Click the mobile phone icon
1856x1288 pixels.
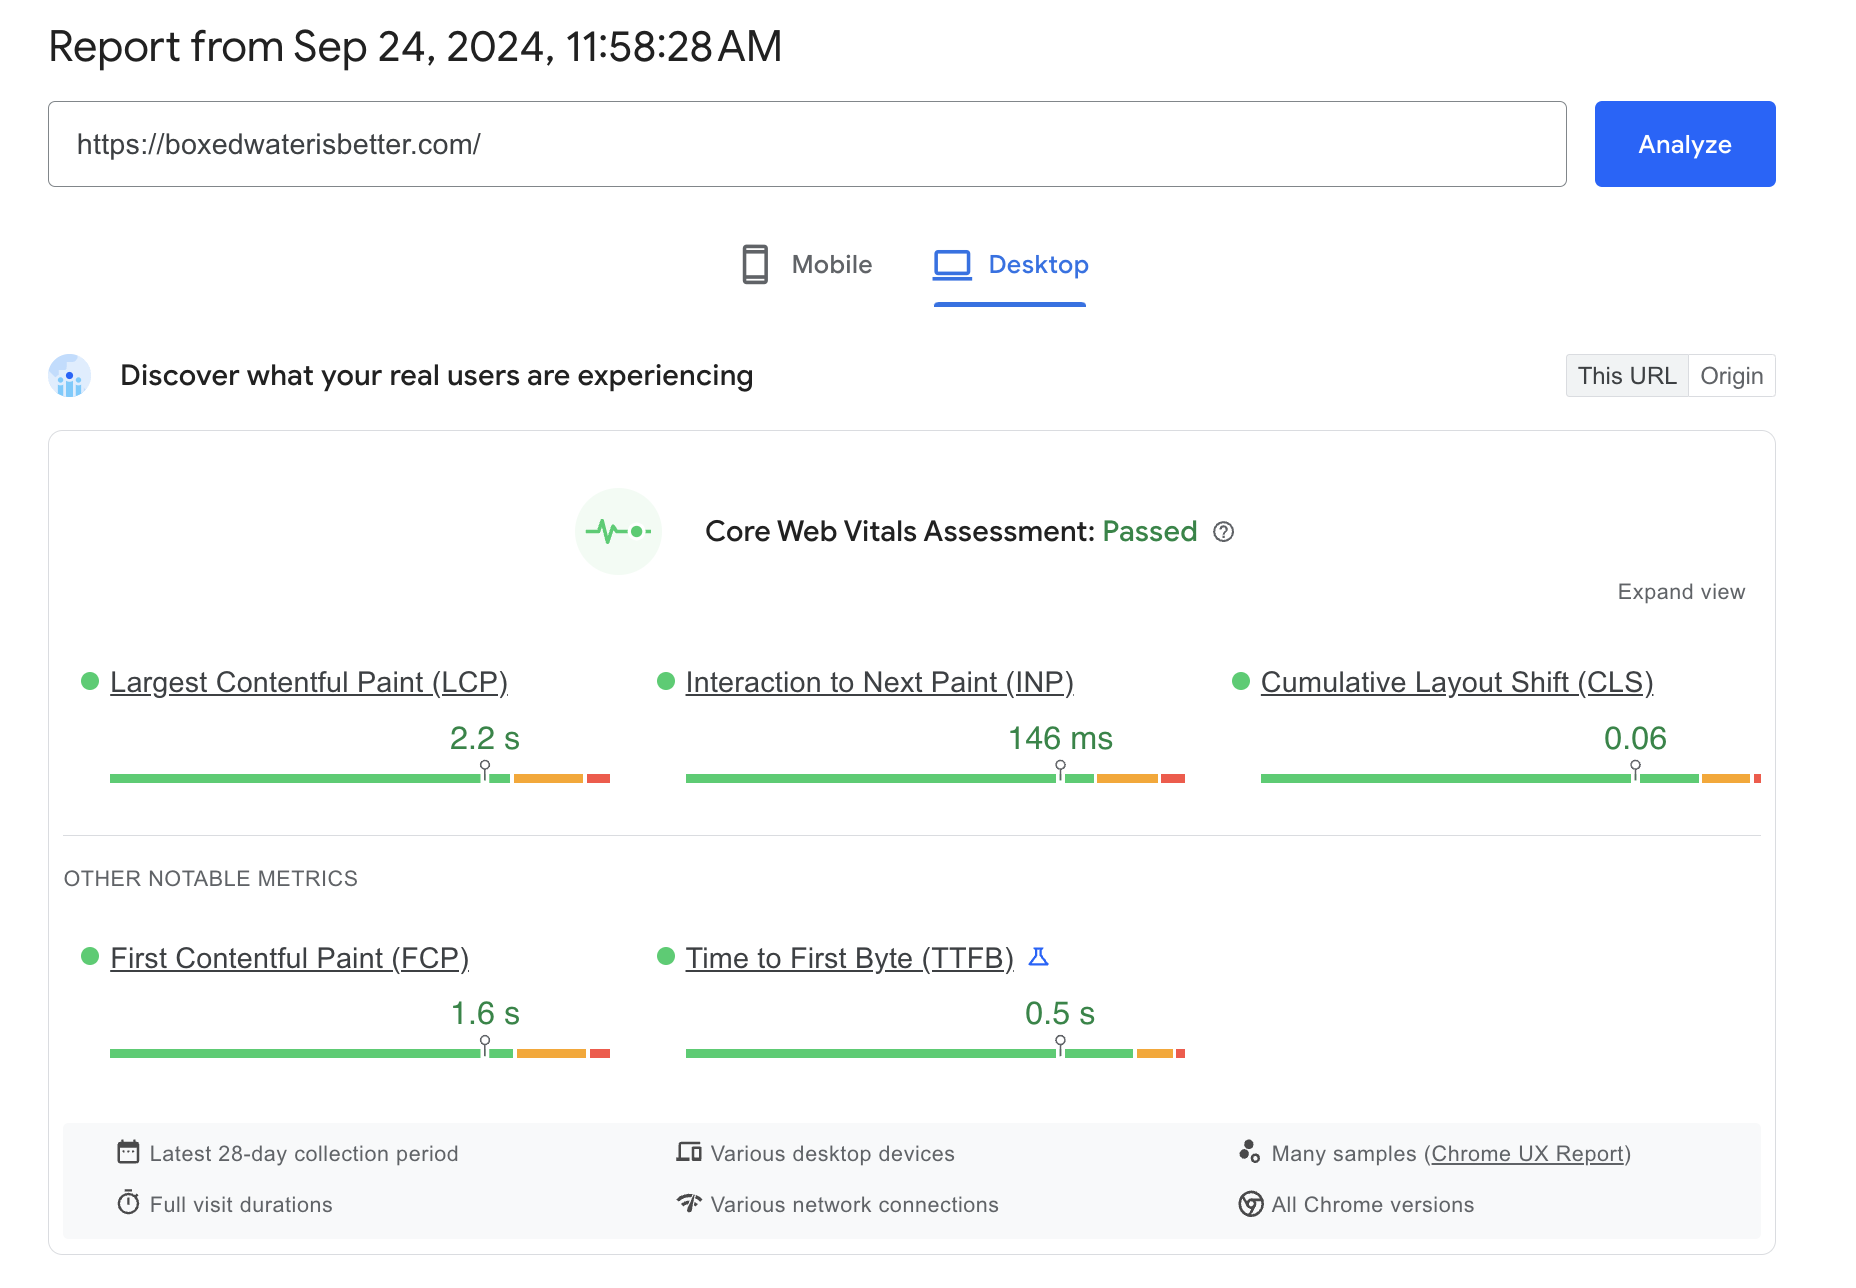click(x=755, y=265)
